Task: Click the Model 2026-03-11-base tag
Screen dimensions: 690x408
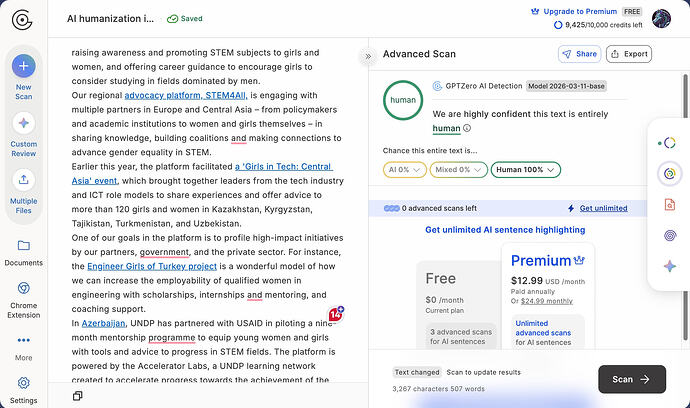Action: tap(566, 86)
